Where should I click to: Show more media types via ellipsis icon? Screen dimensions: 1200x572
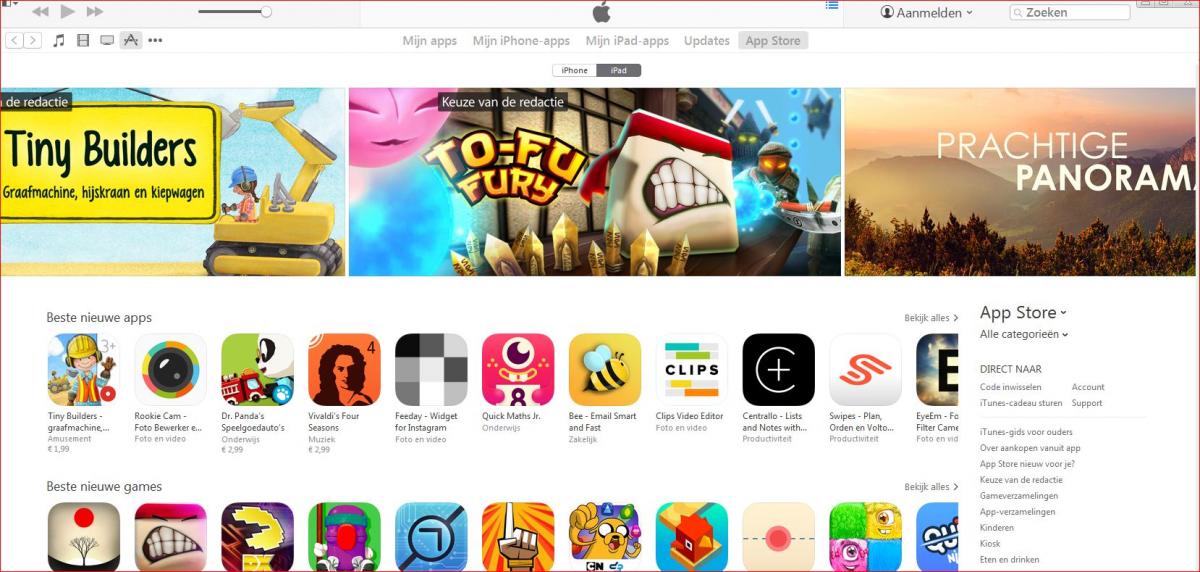click(x=155, y=41)
